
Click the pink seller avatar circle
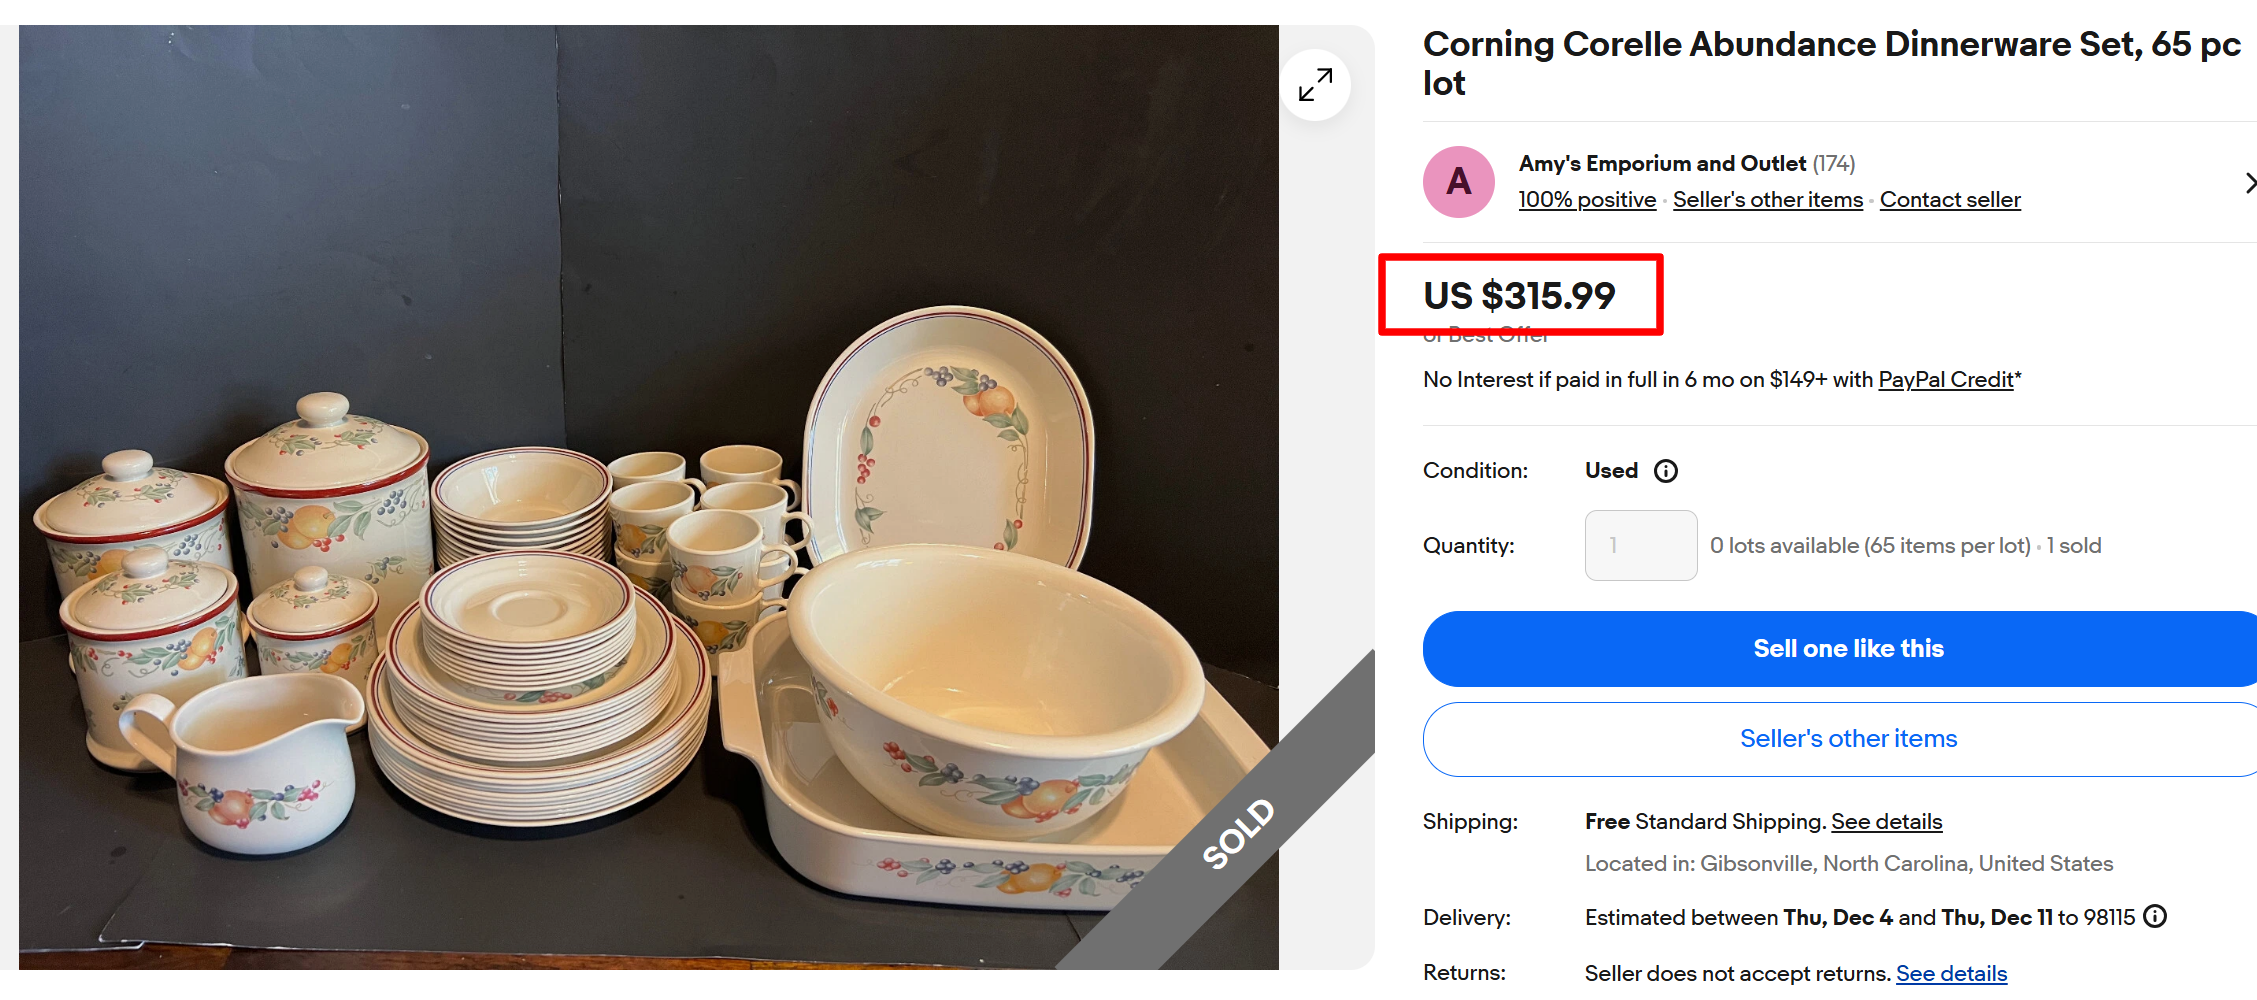pyautogui.click(x=1458, y=181)
